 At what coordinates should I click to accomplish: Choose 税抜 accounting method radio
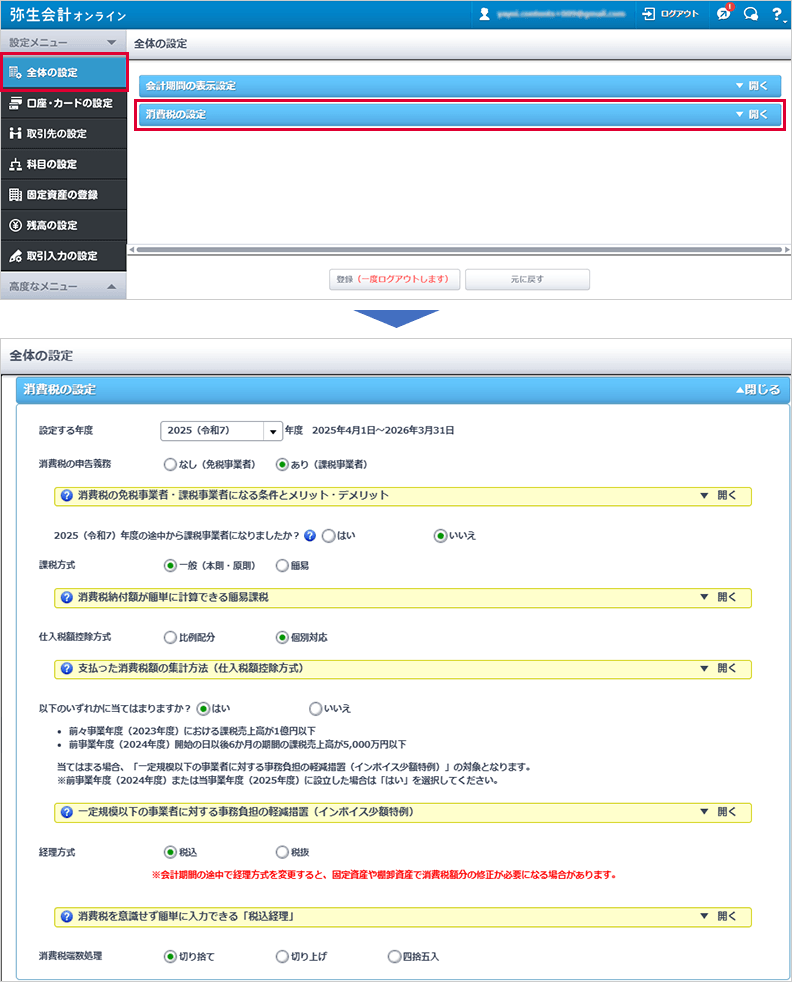pyautogui.click(x=282, y=852)
